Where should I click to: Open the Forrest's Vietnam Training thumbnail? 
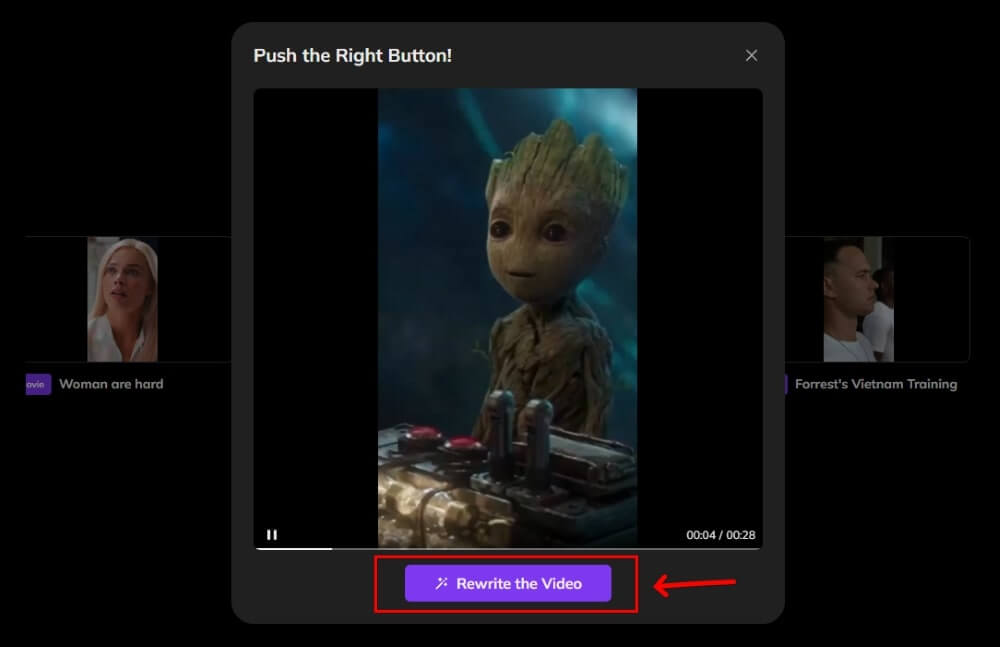pyautogui.click(x=858, y=299)
